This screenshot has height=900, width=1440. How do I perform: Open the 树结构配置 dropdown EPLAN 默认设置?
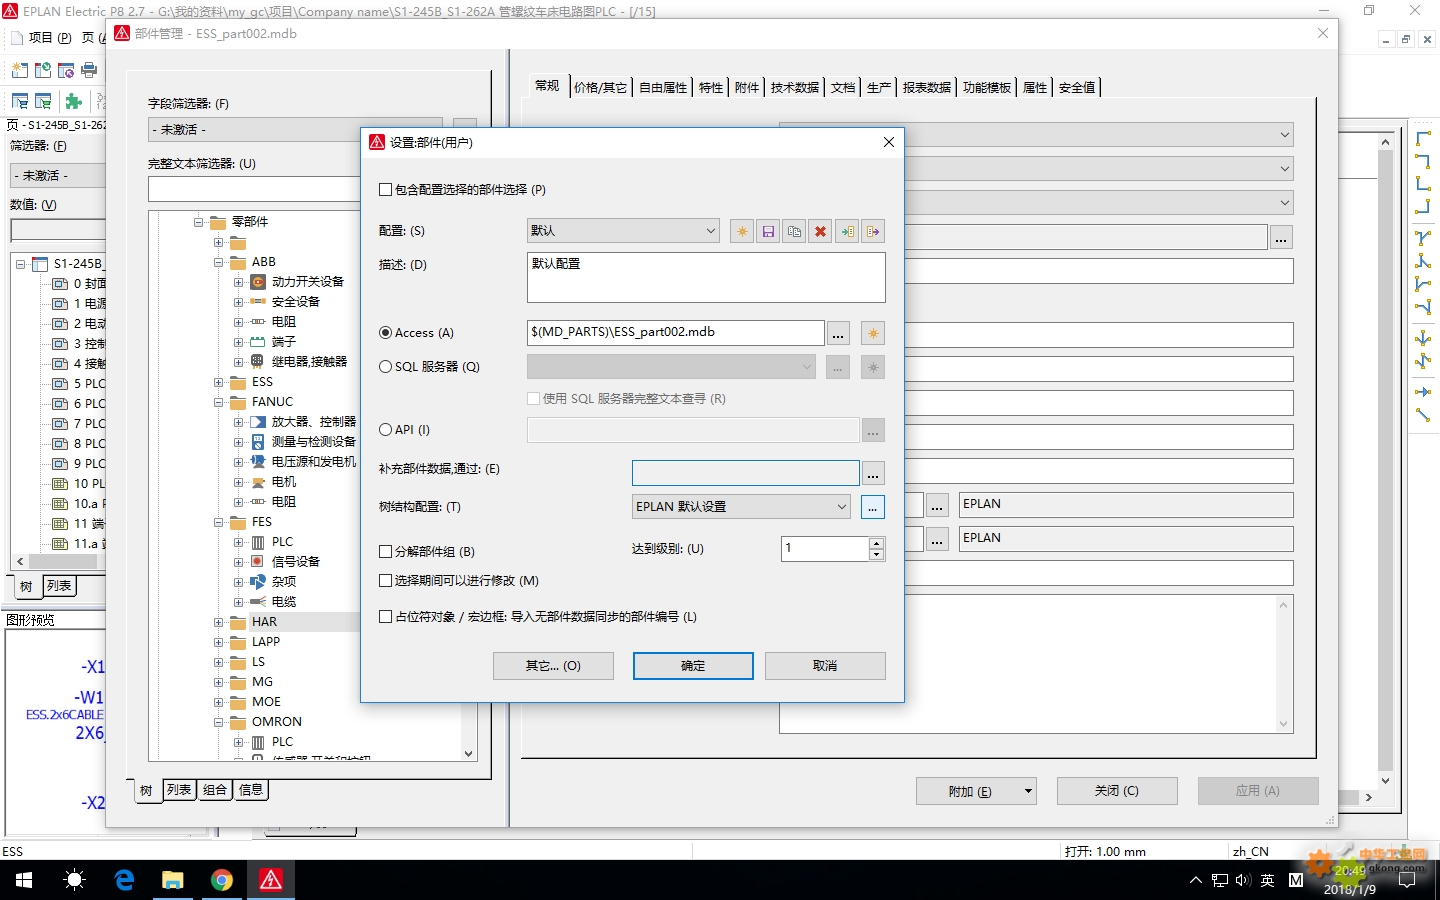(x=741, y=507)
